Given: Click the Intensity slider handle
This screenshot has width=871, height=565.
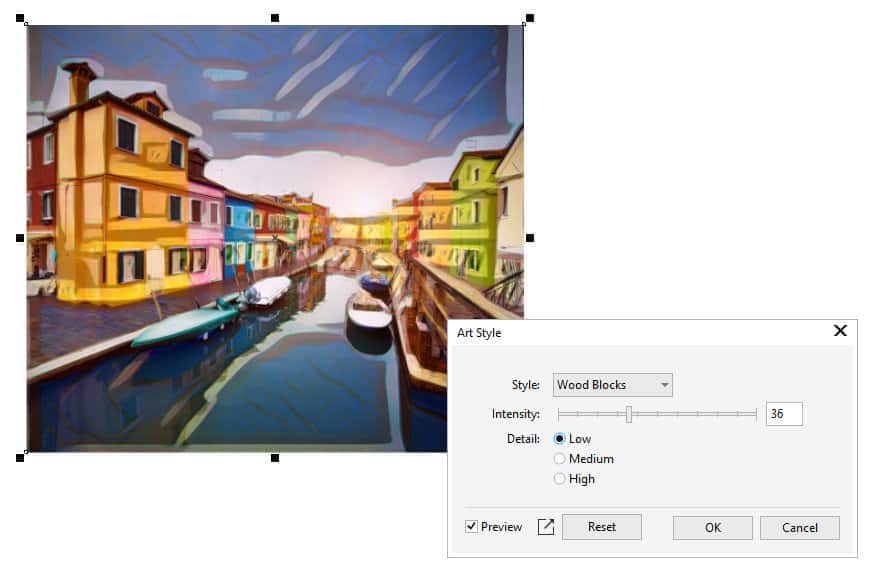Looking at the screenshot, I should (629, 414).
